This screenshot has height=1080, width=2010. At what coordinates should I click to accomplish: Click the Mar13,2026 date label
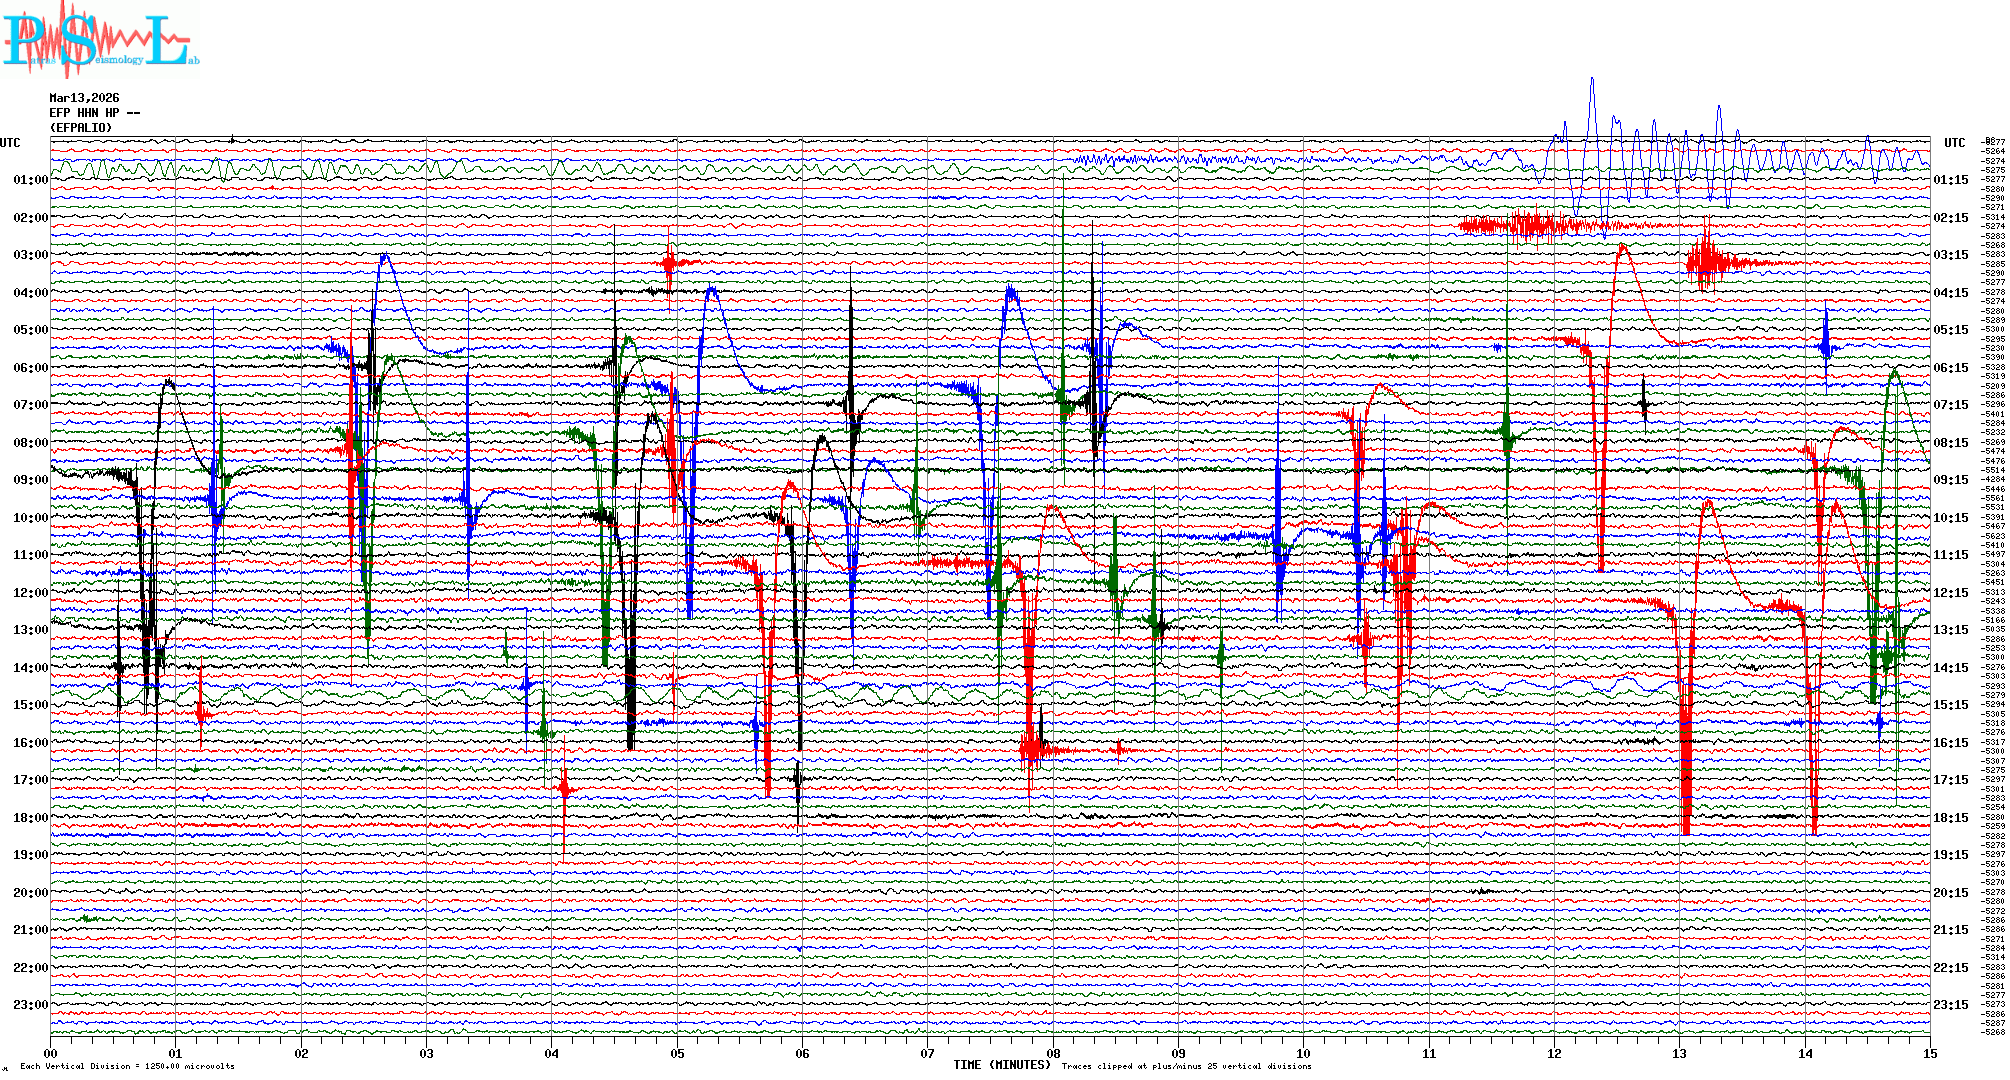84,98
